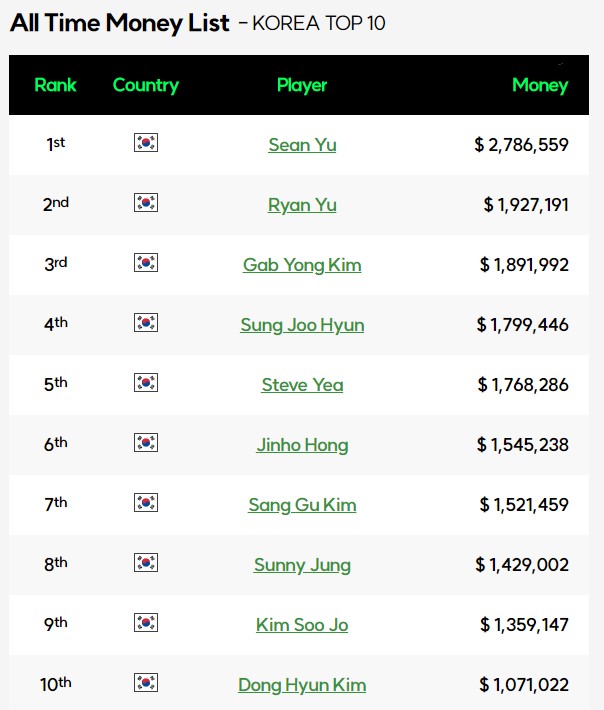Click the flag icon next to Ryan Yu

coord(146,203)
